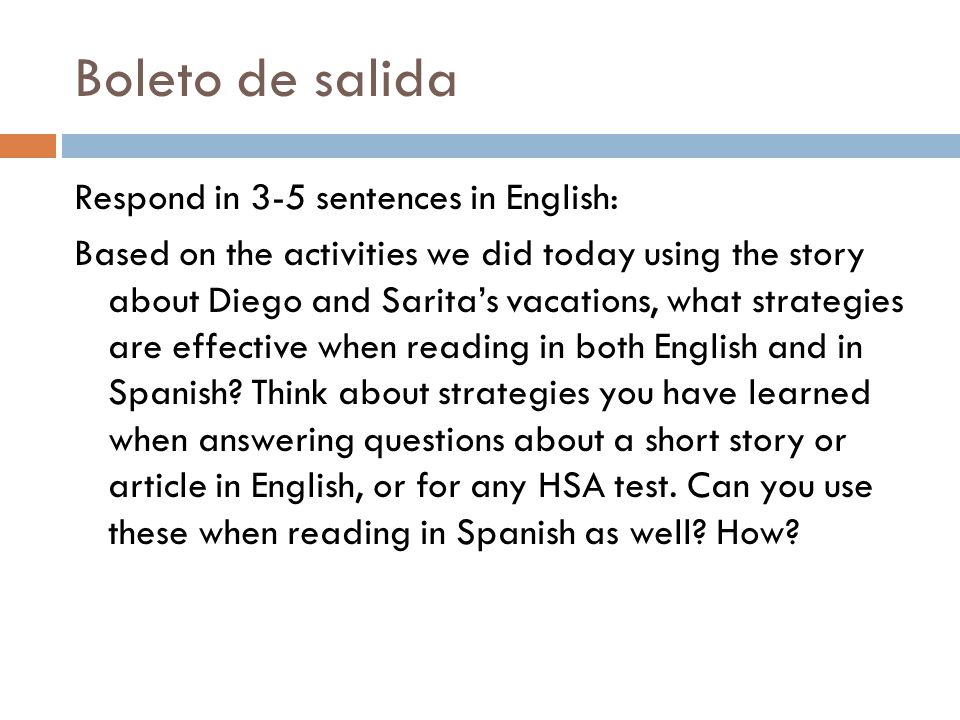Click the 'Boleto de salida' slide title
This screenshot has height=720, width=960.
pos(266,78)
